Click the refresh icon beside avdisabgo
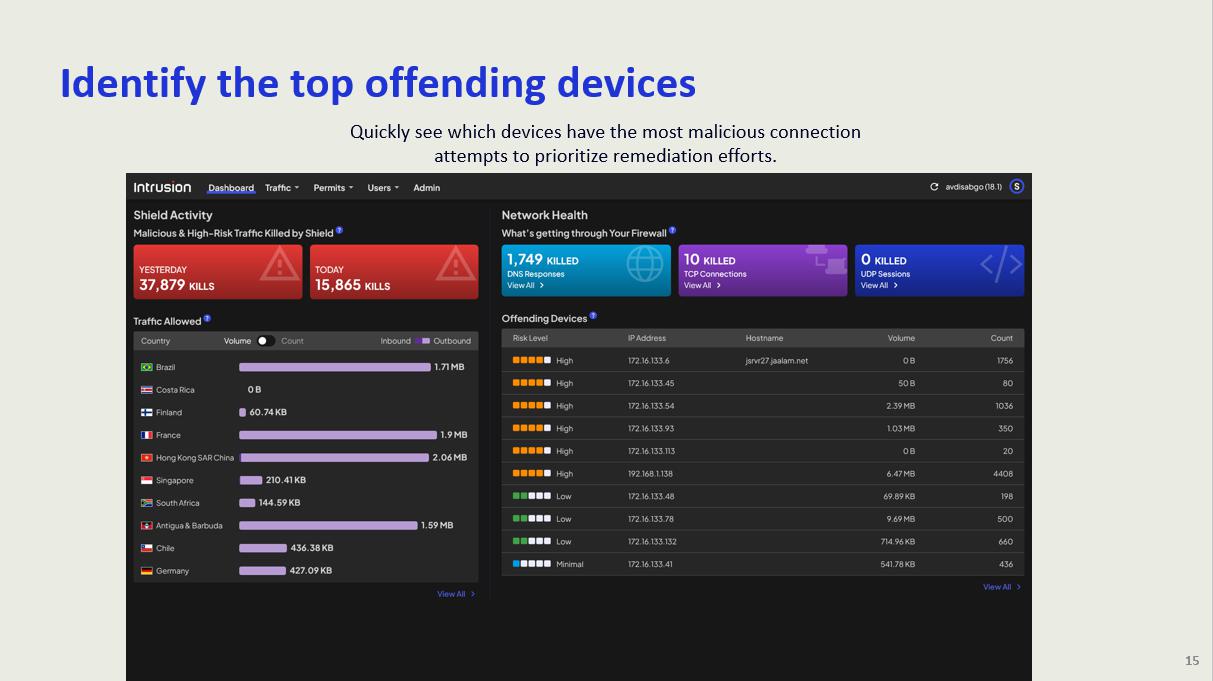The width and height of the screenshot is (1213, 681). coord(935,187)
